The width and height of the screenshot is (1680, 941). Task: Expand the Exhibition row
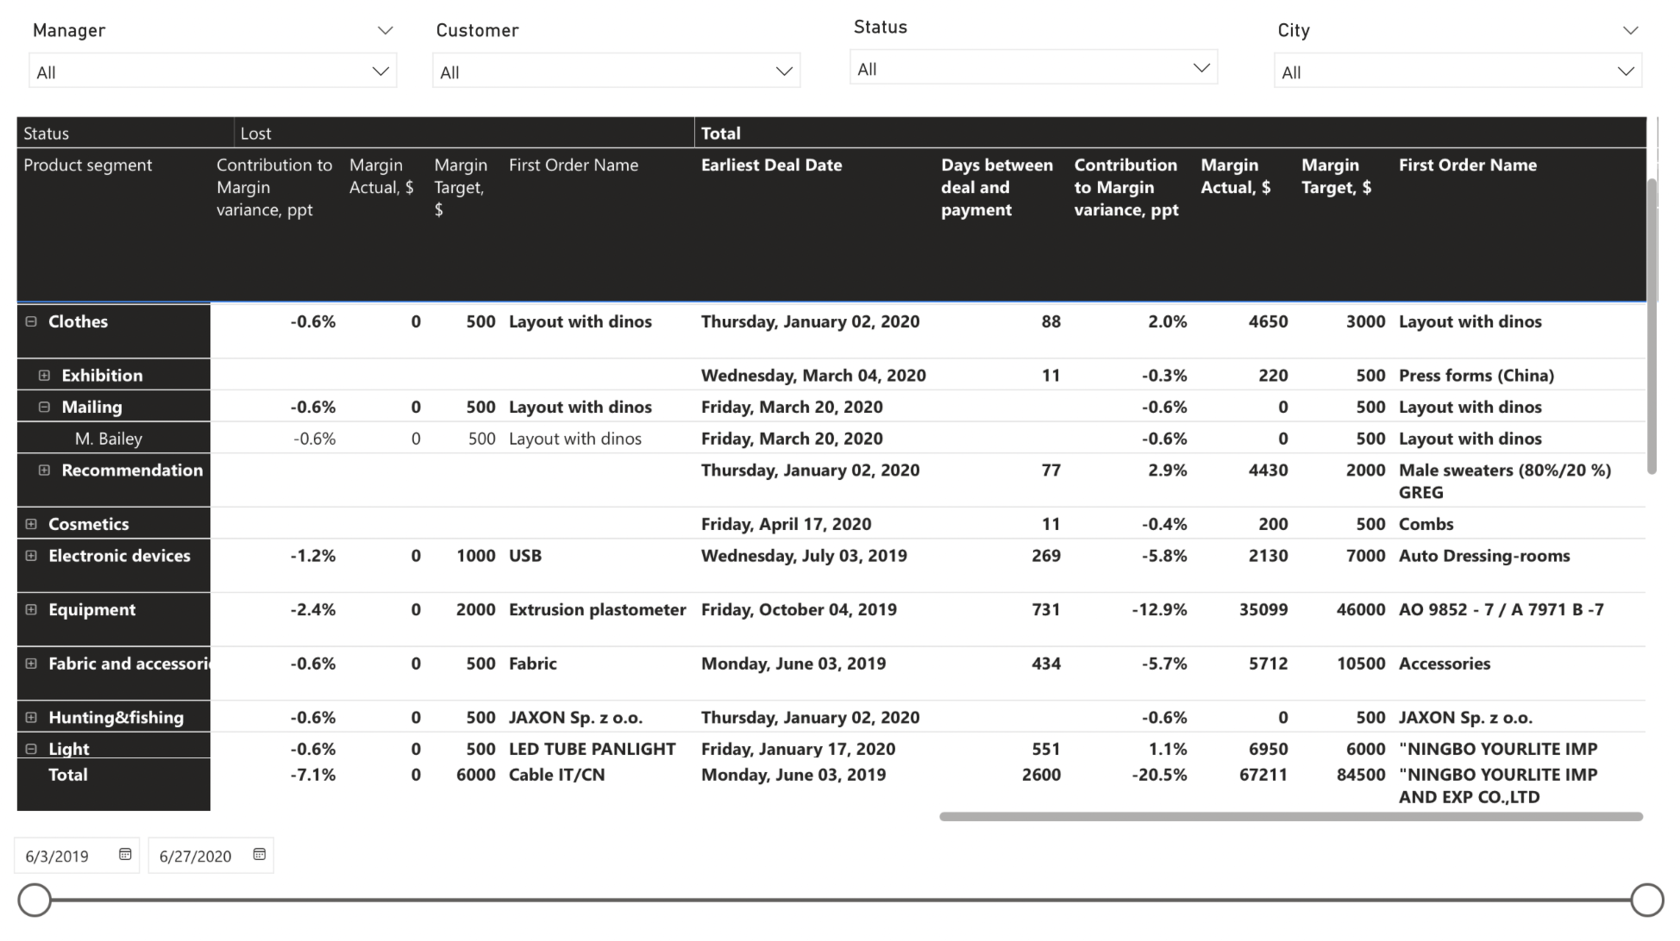click(44, 375)
